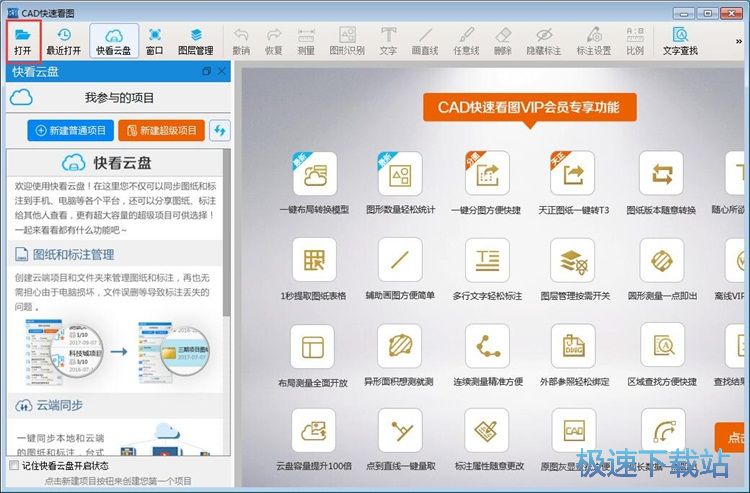This screenshot has width=750, height=493.
Task: Open 图形识别 shape recognition tool
Action: click(347, 41)
